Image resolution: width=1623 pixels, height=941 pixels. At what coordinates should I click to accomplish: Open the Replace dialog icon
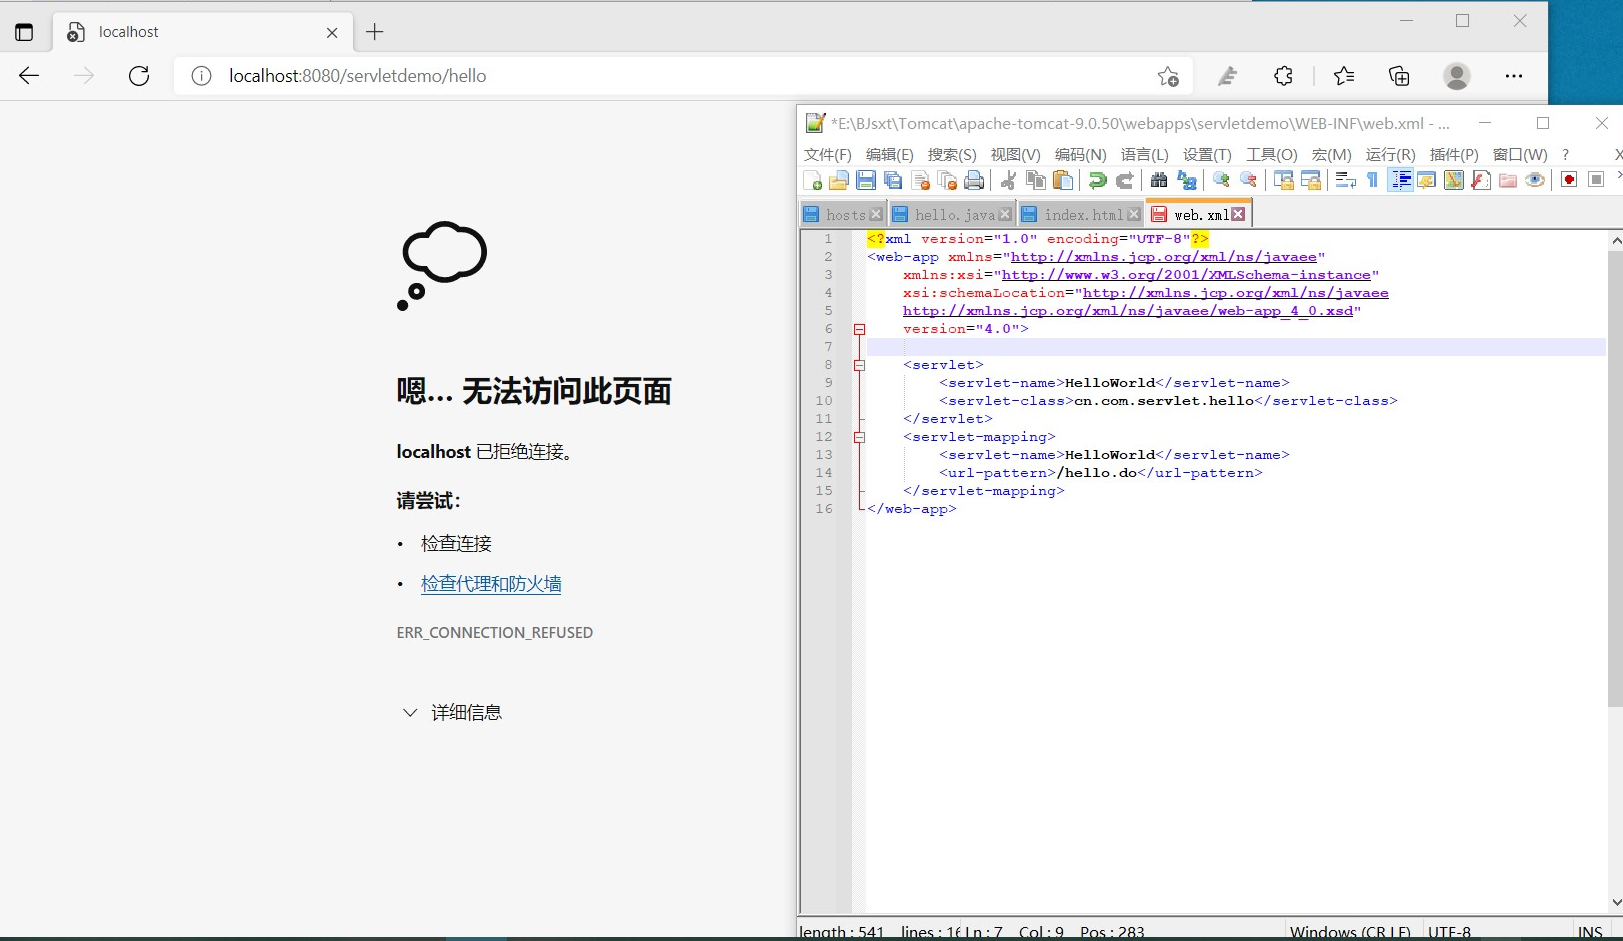coord(1186,180)
